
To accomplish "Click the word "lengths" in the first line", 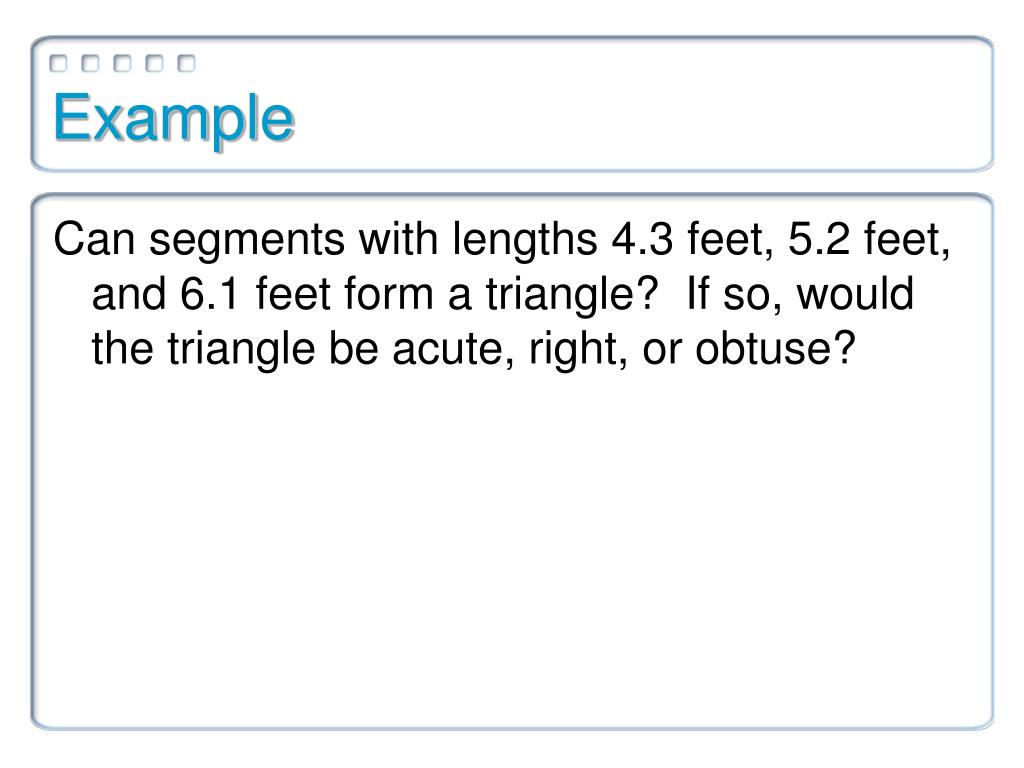I will tap(525, 242).
